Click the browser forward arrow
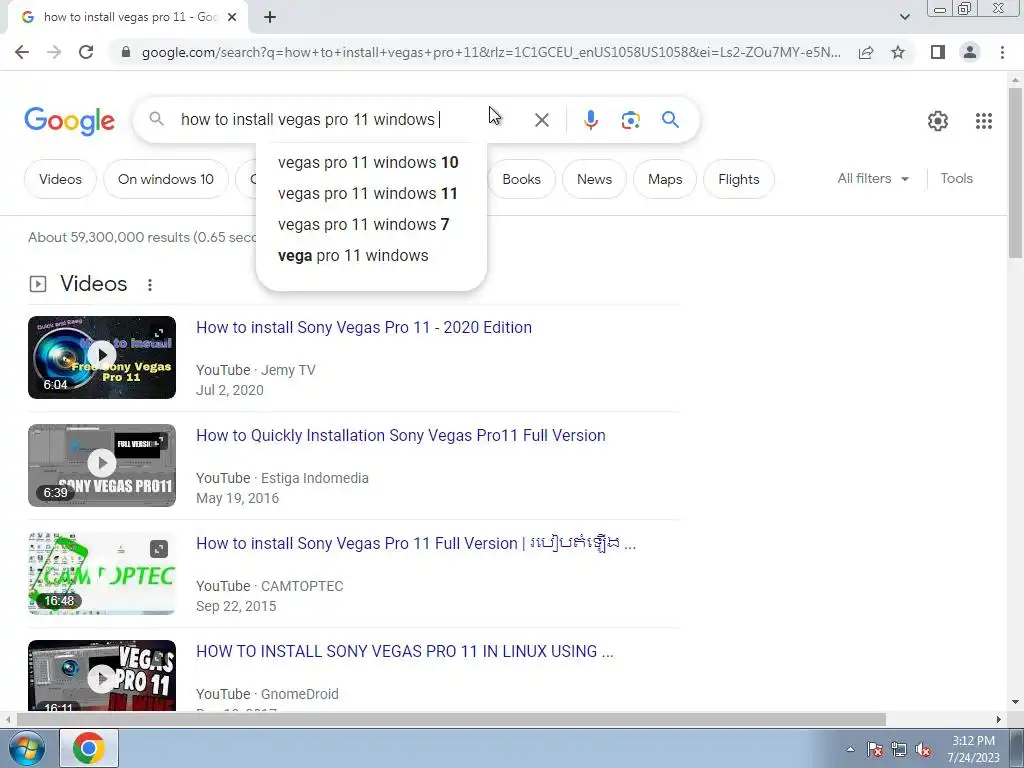The height and width of the screenshot is (768, 1024). (x=54, y=52)
